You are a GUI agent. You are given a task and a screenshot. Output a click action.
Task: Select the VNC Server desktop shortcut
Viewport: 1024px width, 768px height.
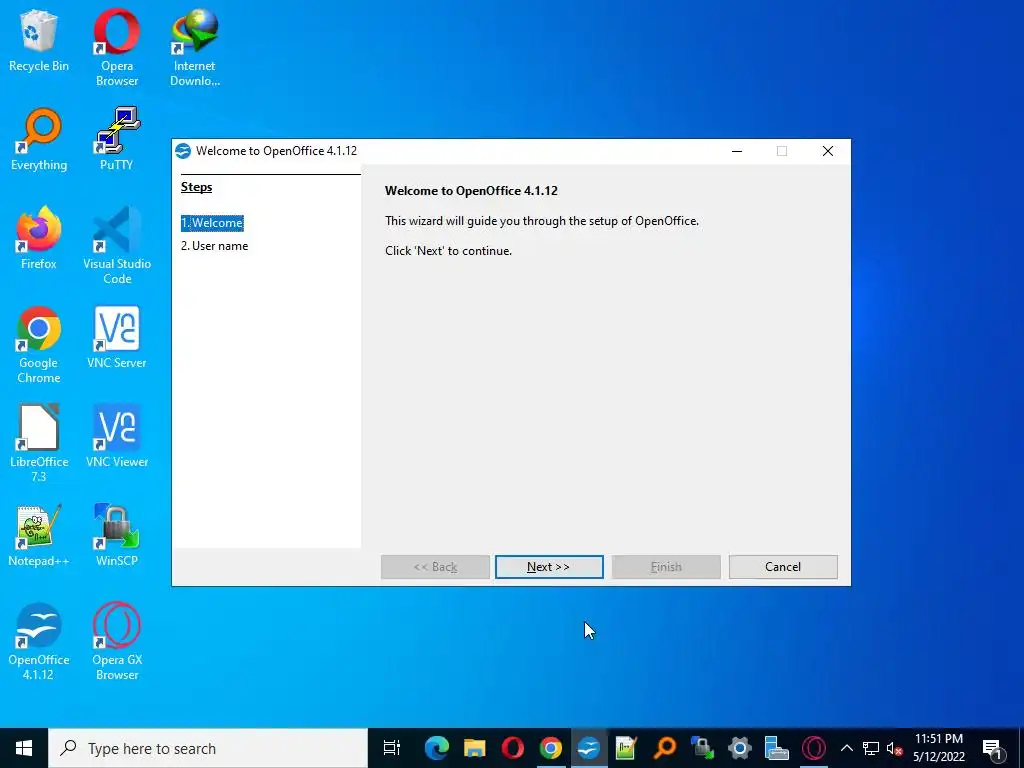[x=117, y=337]
